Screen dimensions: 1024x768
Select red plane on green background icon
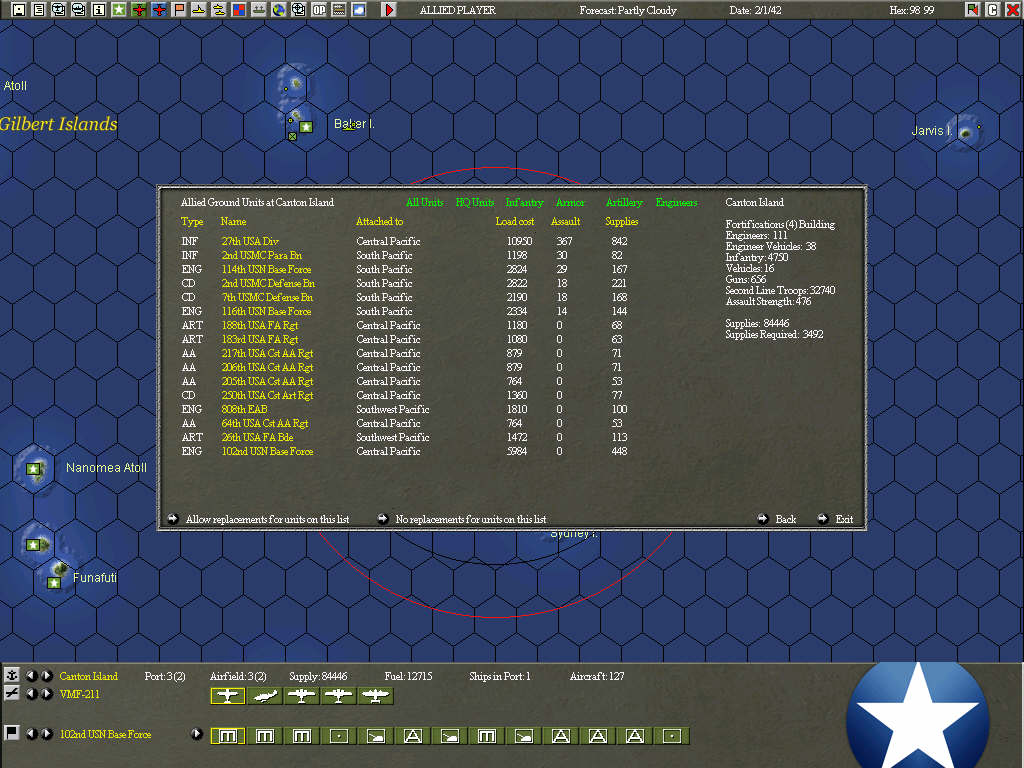tap(139, 10)
